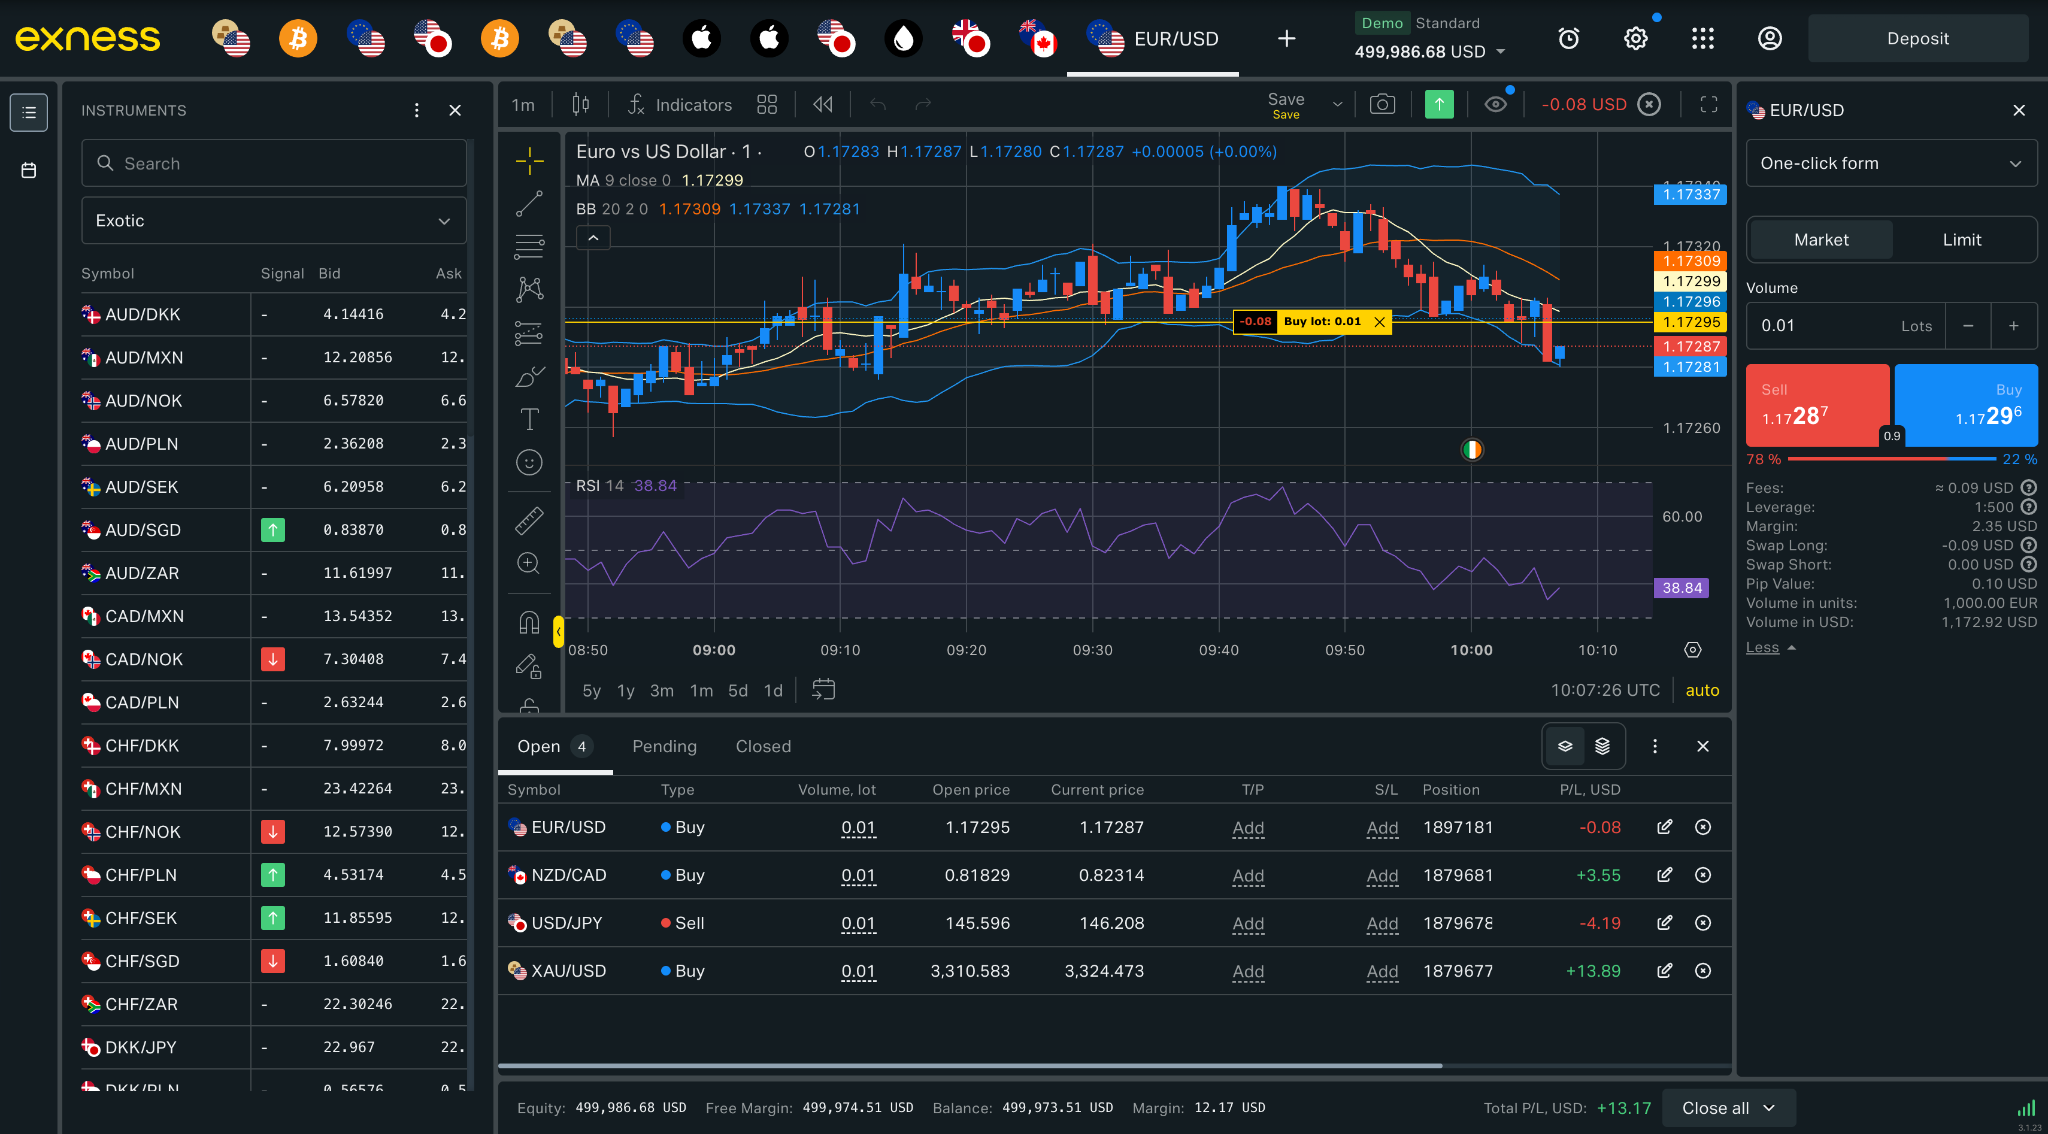The height and width of the screenshot is (1134, 2048).
Task: Expand the Exotic instrument group dropdown
Action: click(x=273, y=221)
